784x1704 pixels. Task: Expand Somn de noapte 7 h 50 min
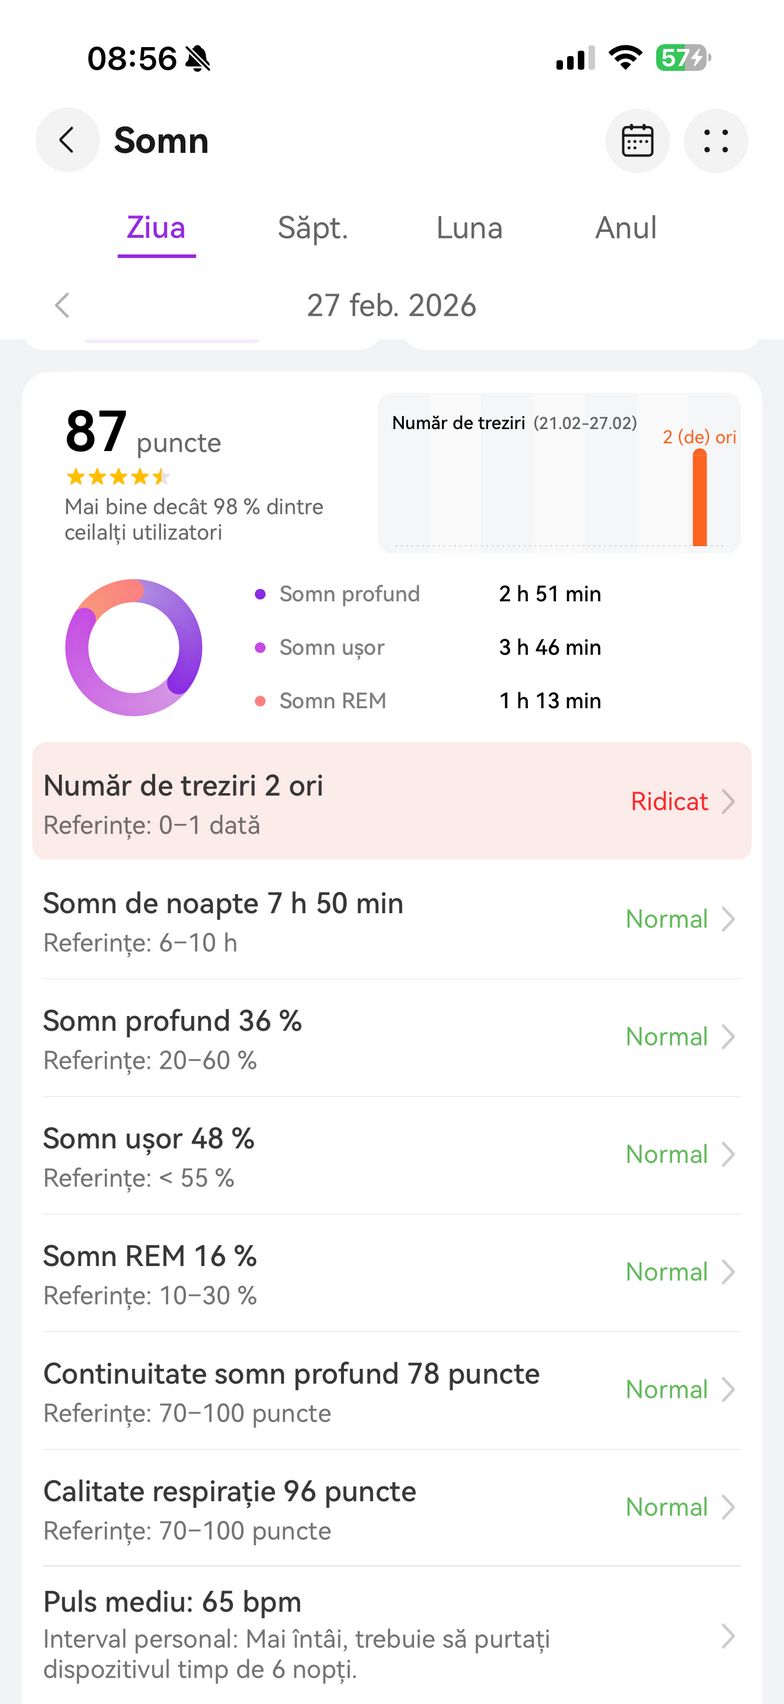(392, 920)
